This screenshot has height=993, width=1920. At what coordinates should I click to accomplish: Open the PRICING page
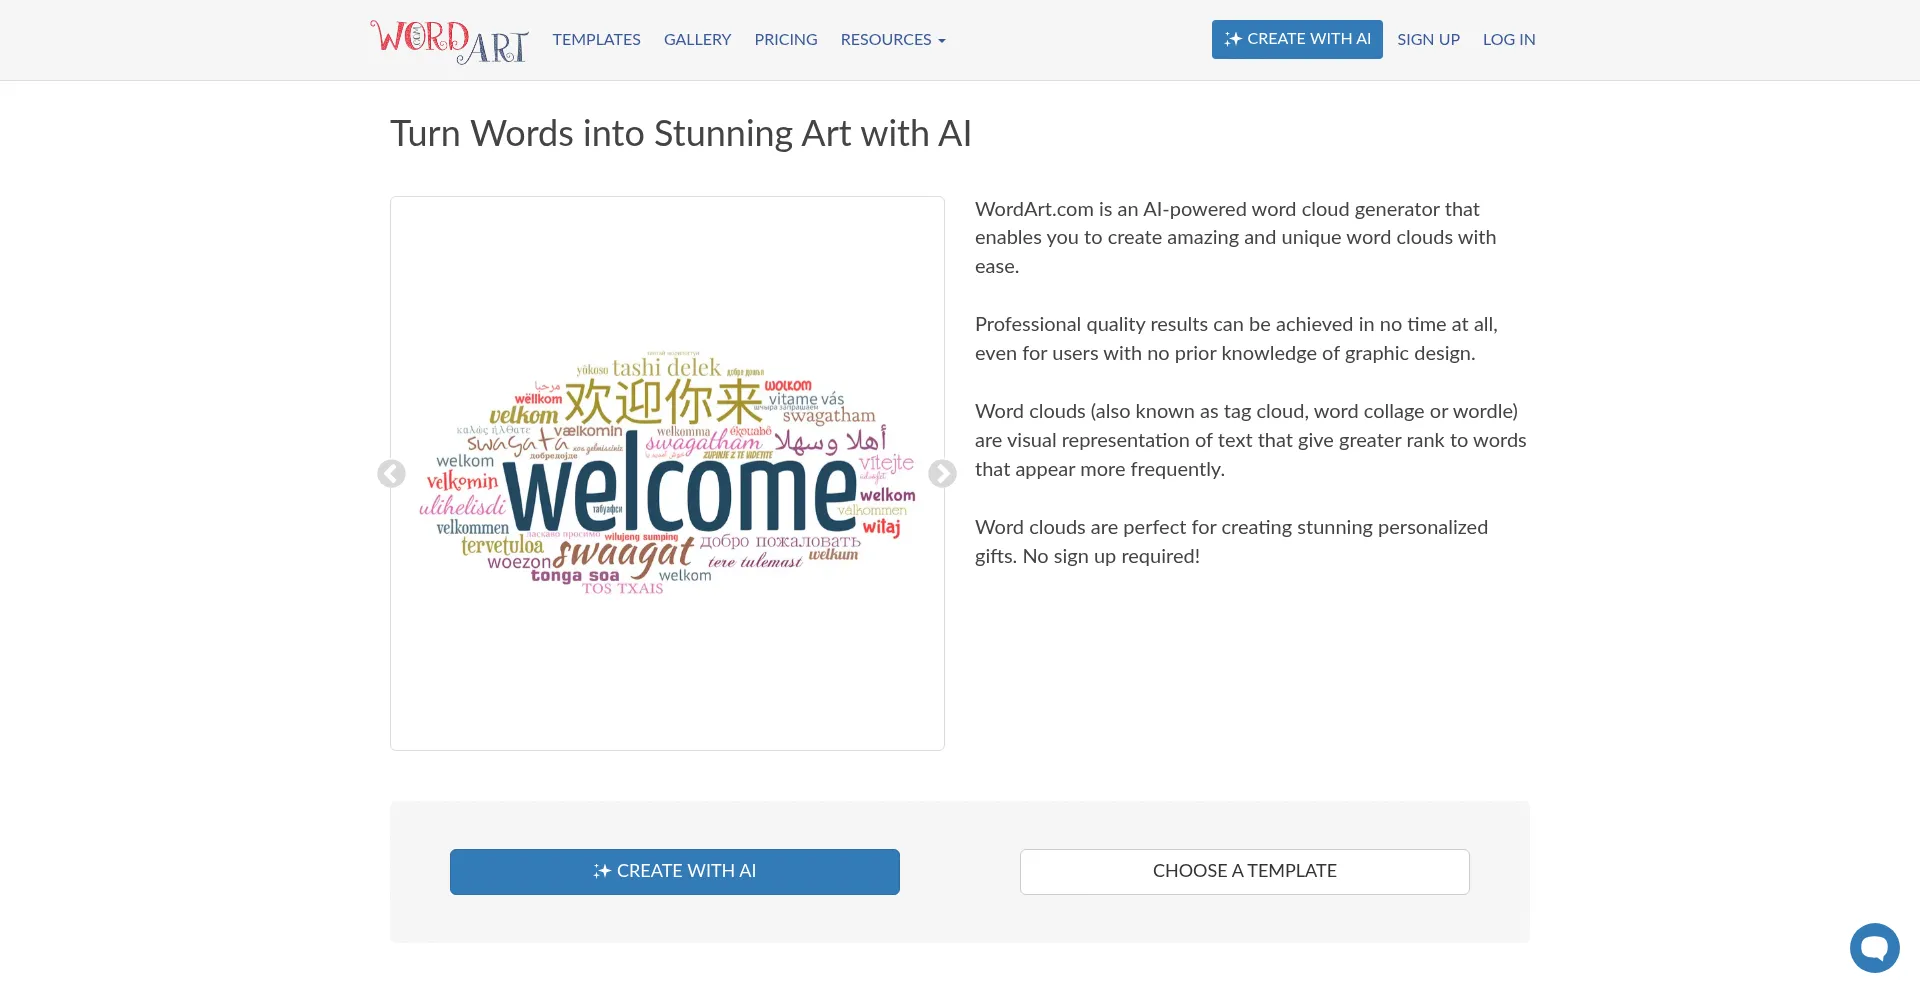coord(786,40)
